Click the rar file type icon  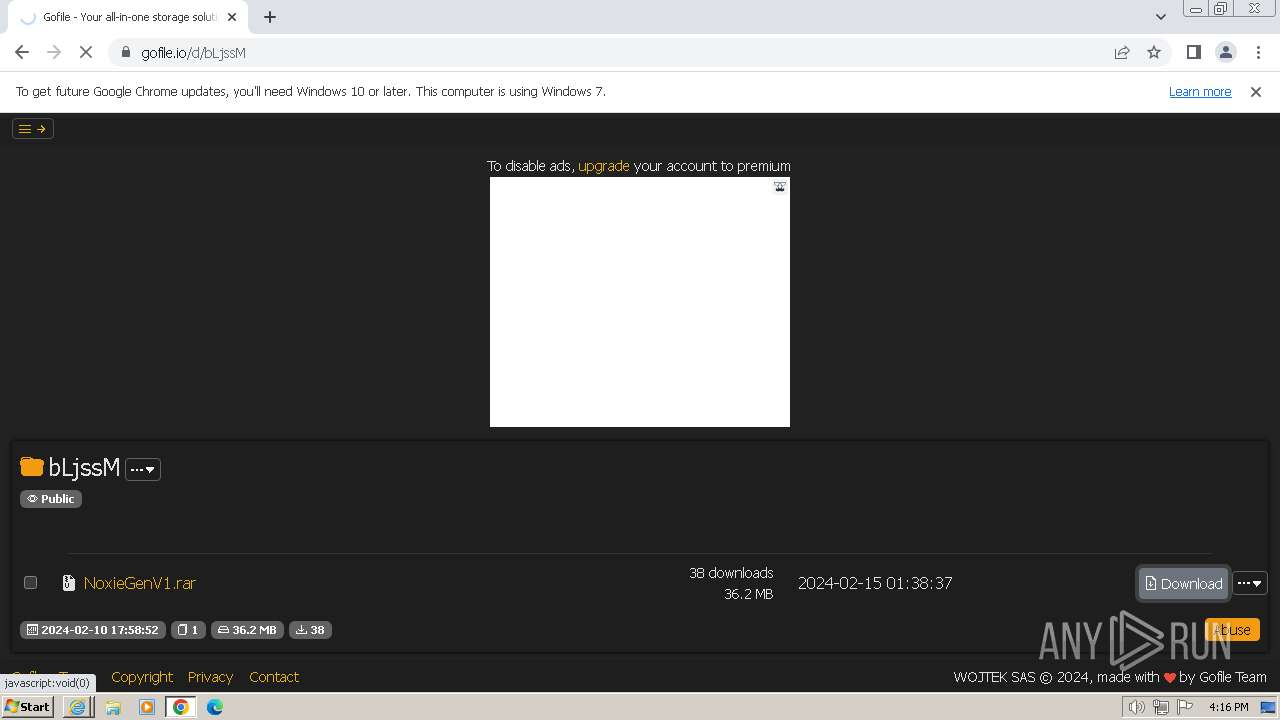pyautogui.click(x=69, y=583)
